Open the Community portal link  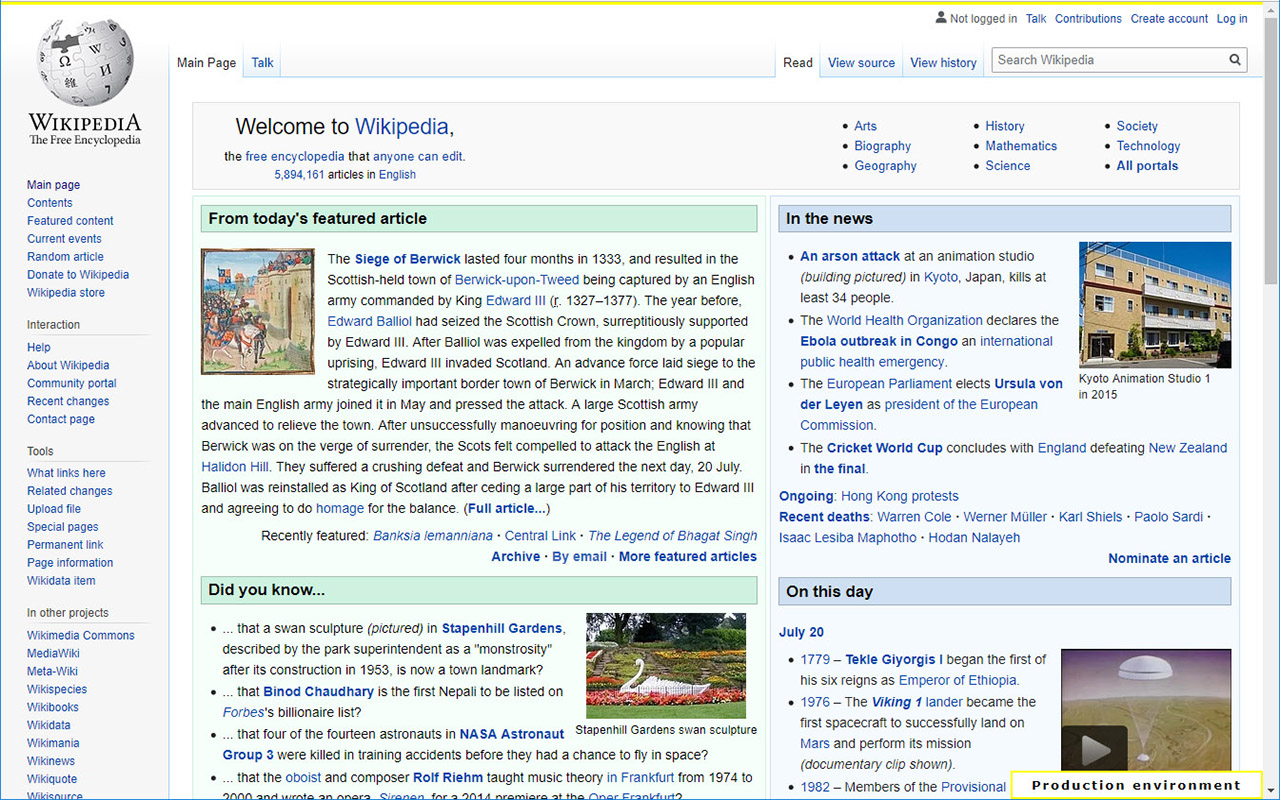pyautogui.click(x=72, y=383)
